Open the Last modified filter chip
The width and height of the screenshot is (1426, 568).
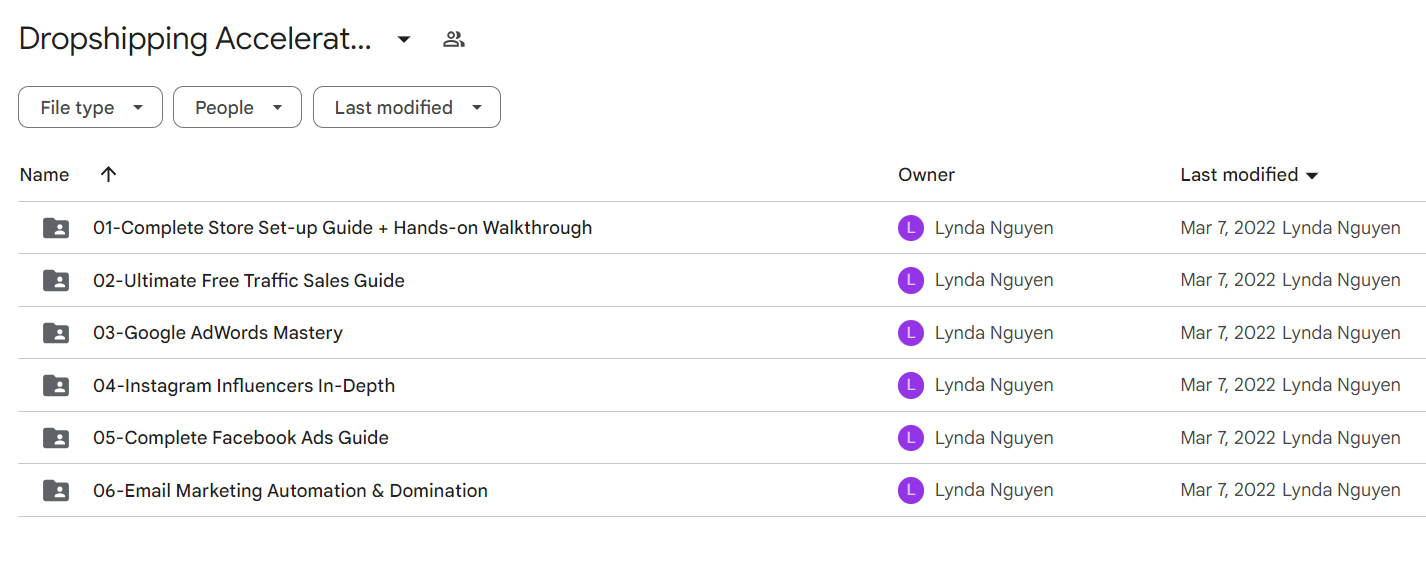click(407, 107)
